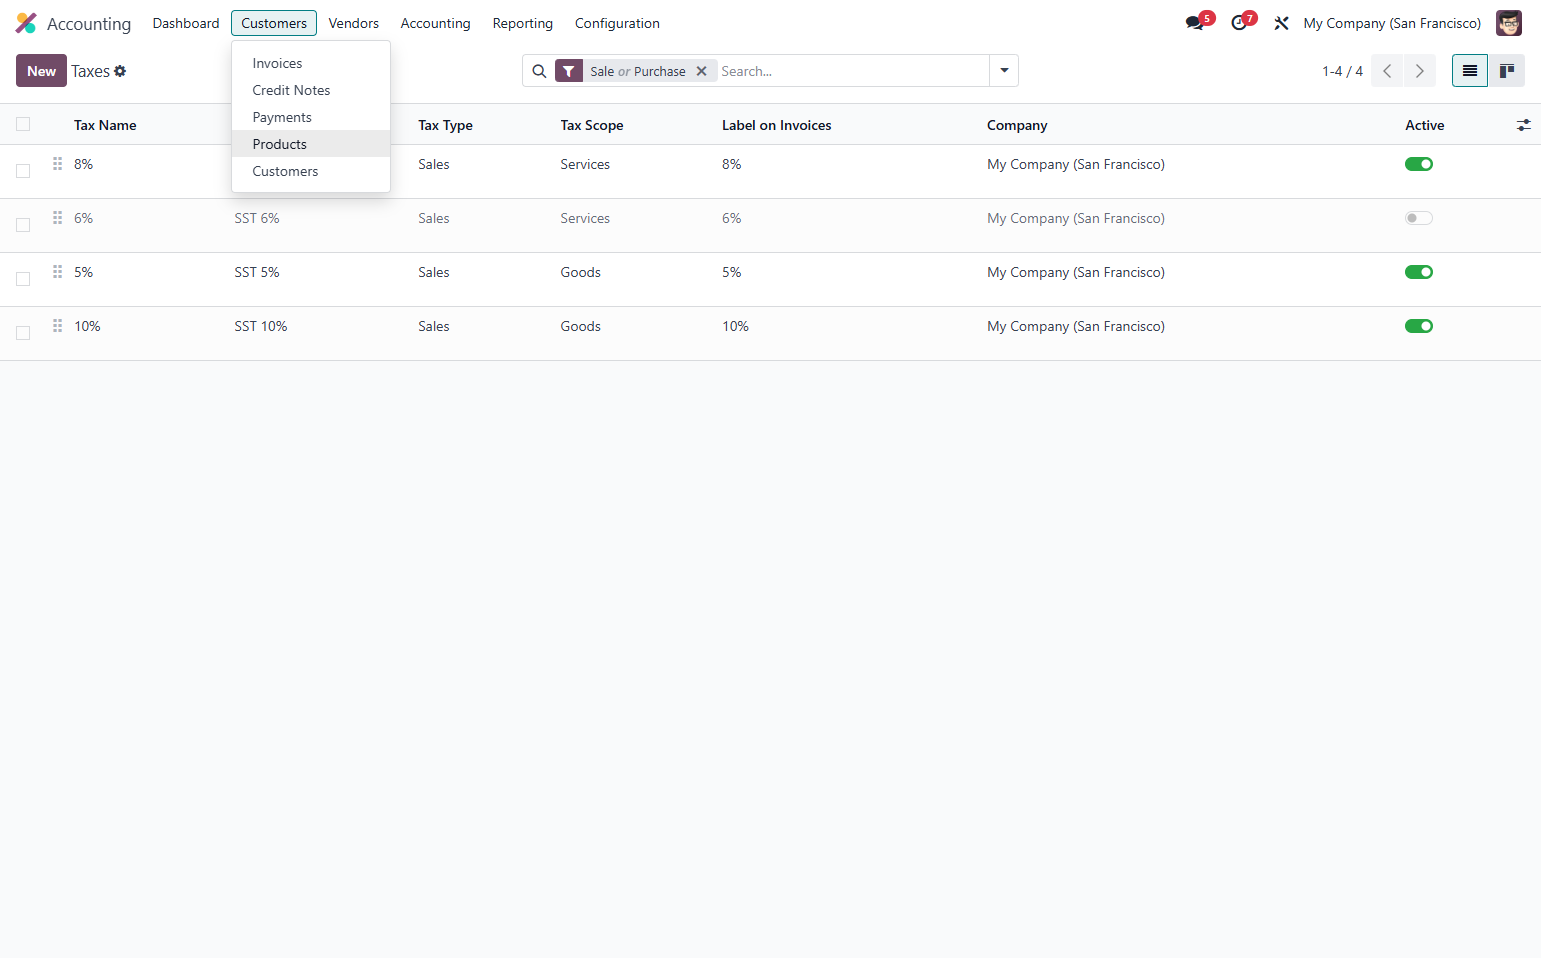This screenshot has width=1541, height=958.
Task: Choose Invoices from Customers menu
Action: 311,63
